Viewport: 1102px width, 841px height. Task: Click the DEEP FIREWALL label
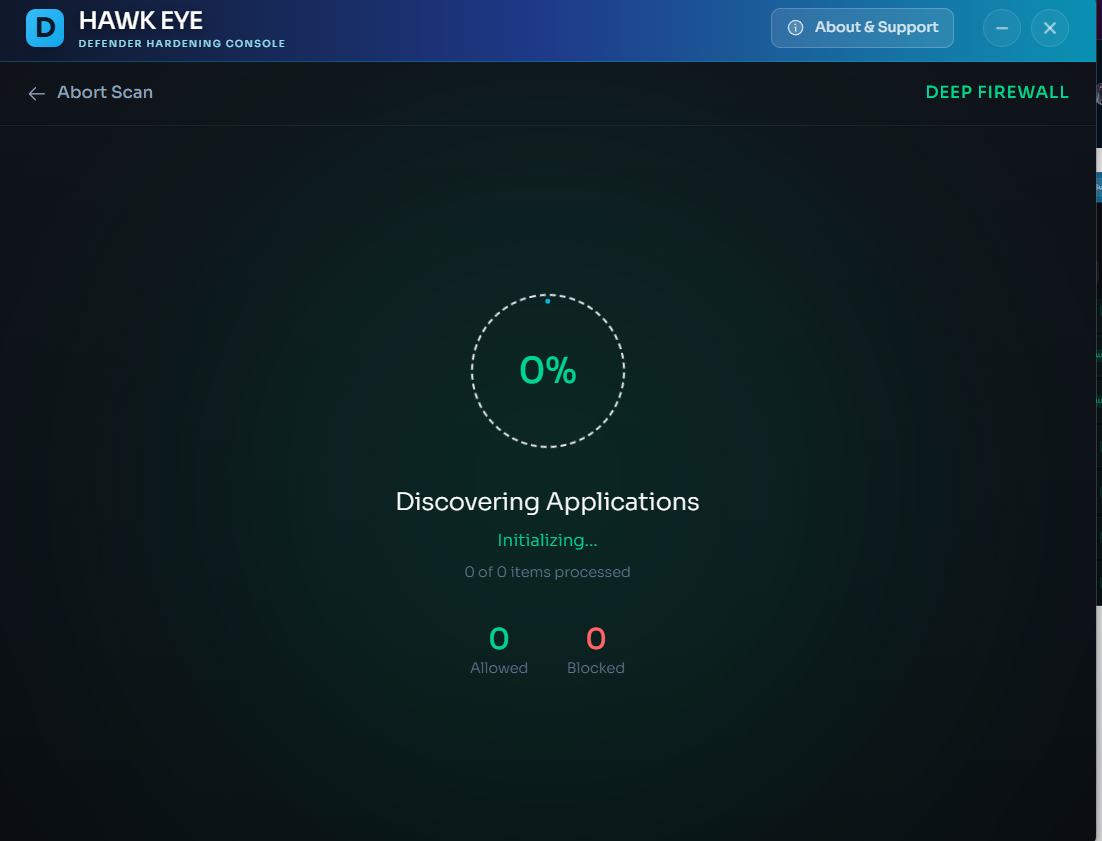click(x=997, y=92)
